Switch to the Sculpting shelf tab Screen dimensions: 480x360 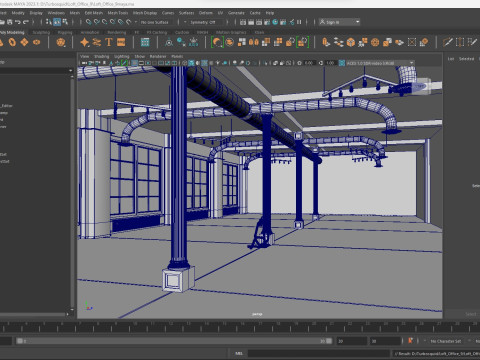(41, 32)
